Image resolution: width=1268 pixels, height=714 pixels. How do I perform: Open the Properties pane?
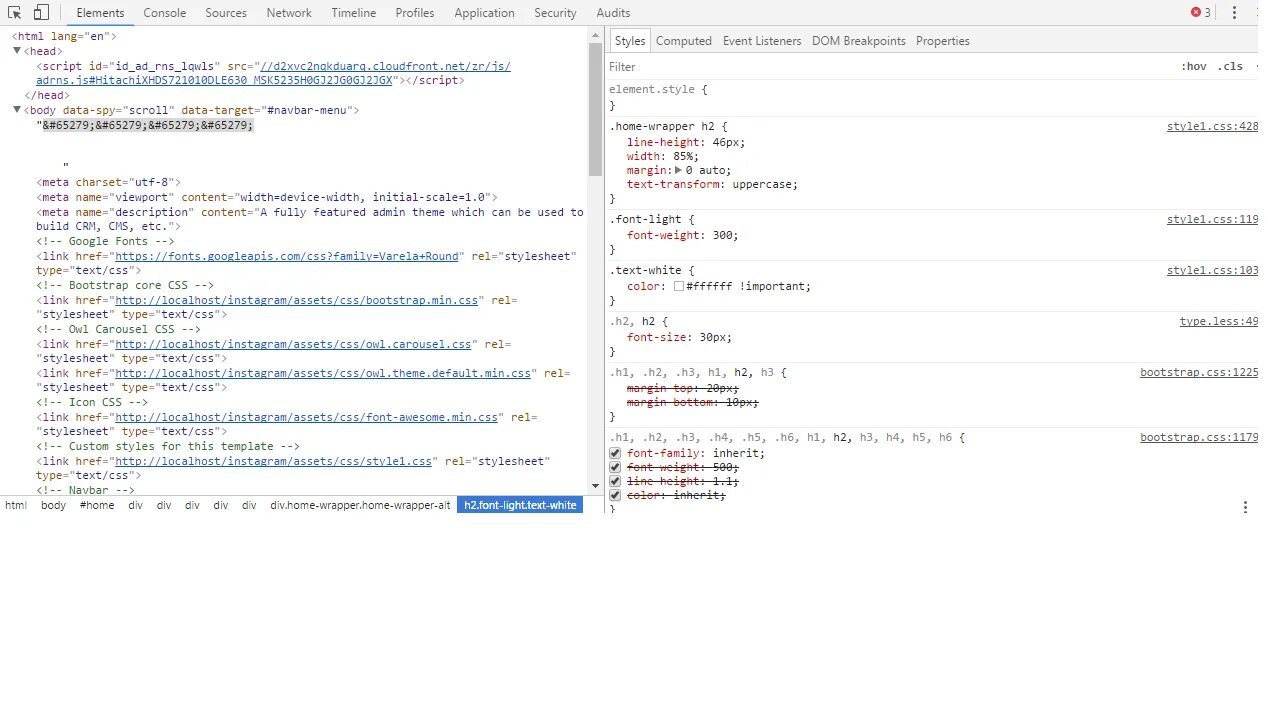943,41
